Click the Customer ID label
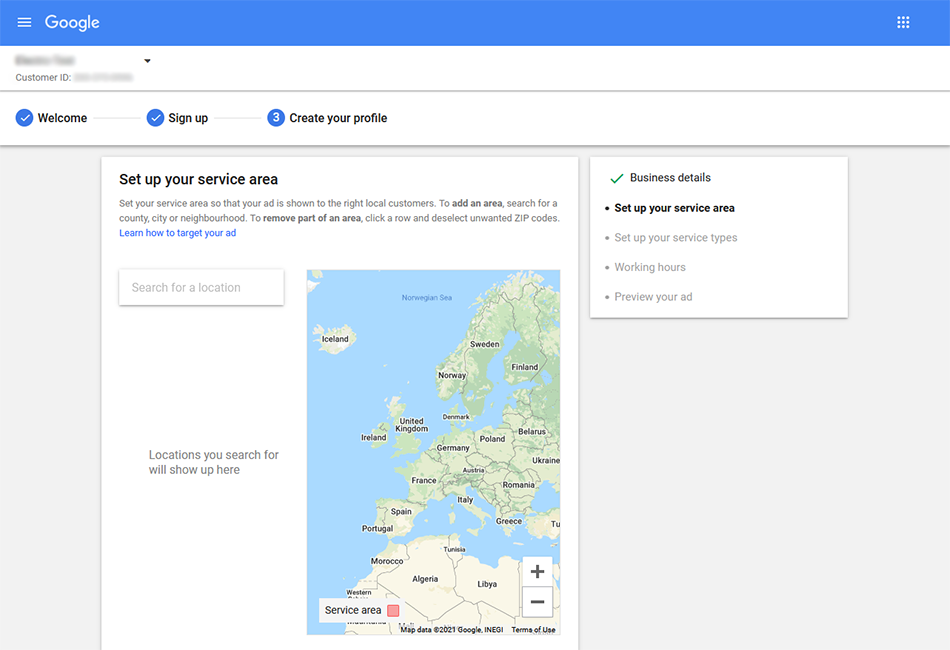Image resolution: width=950 pixels, height=650 pixels. 43,78
